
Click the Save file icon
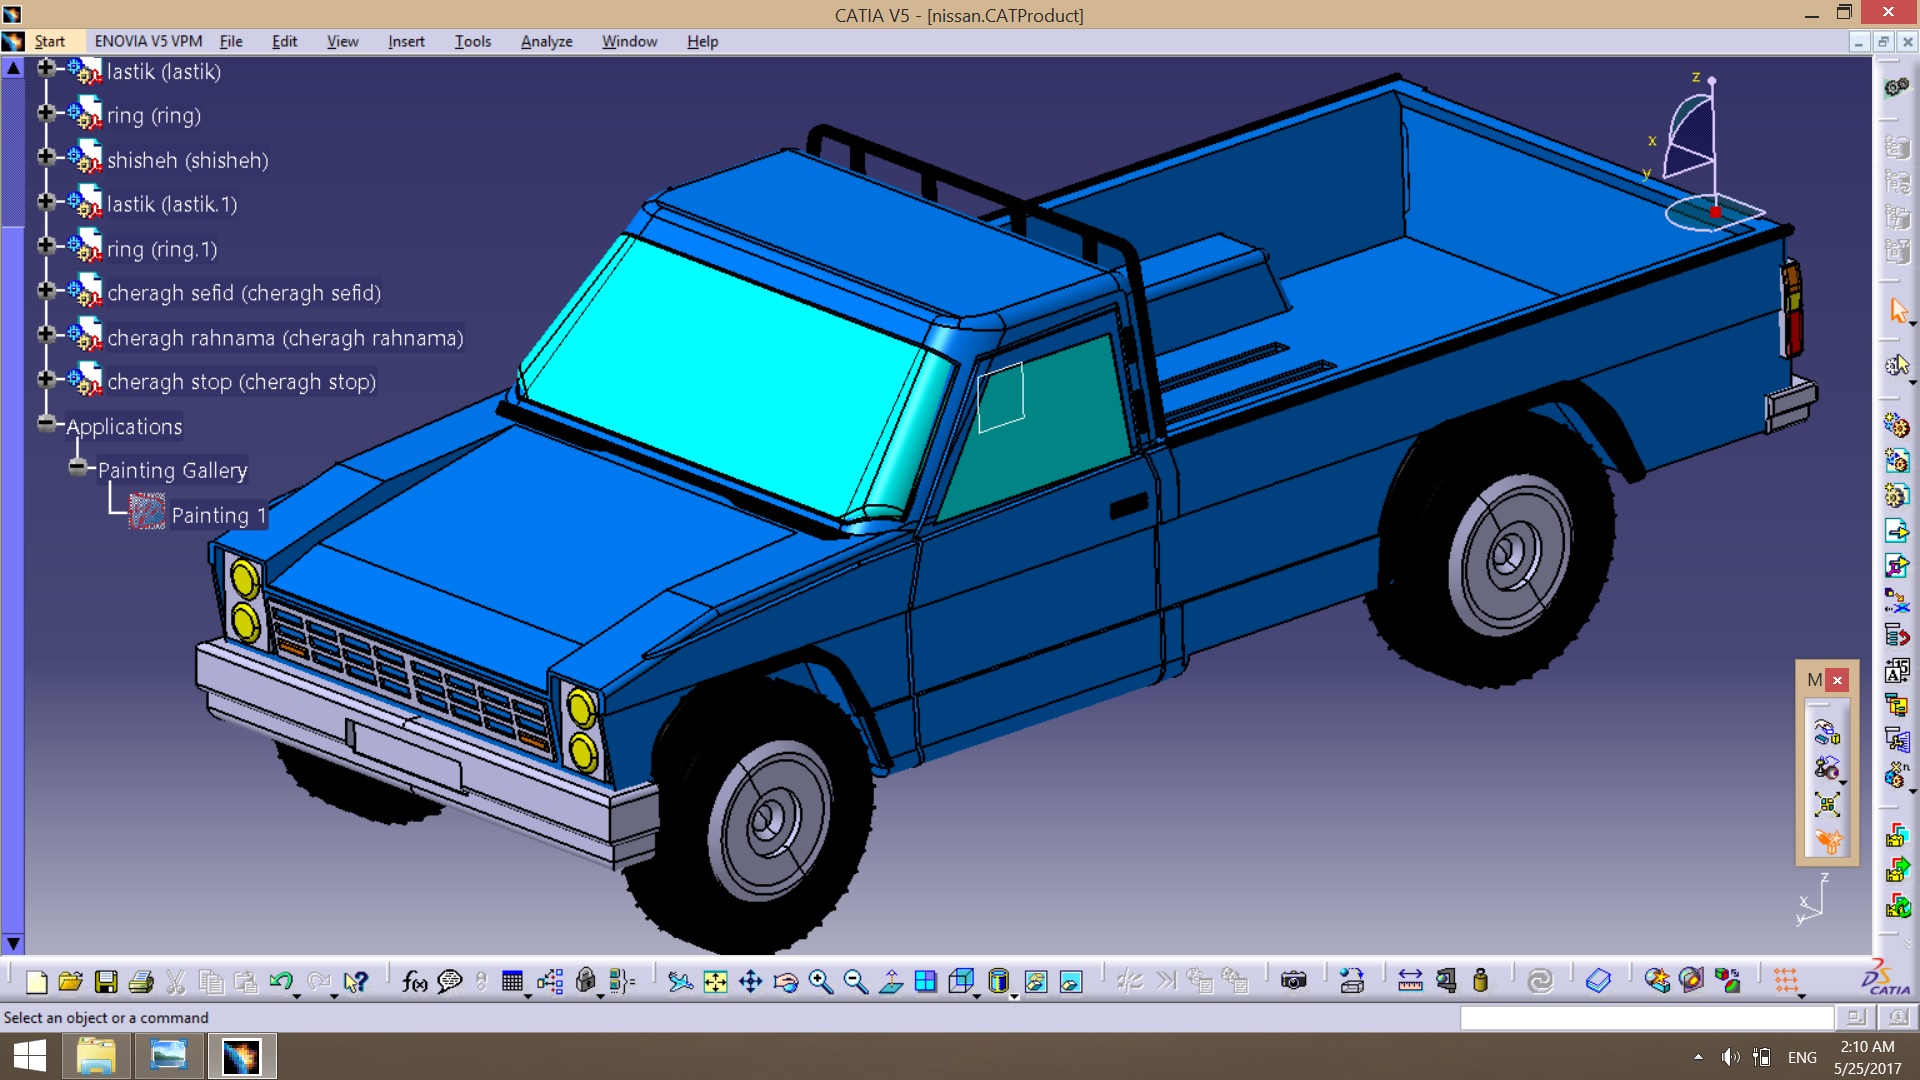click(106, 982)
